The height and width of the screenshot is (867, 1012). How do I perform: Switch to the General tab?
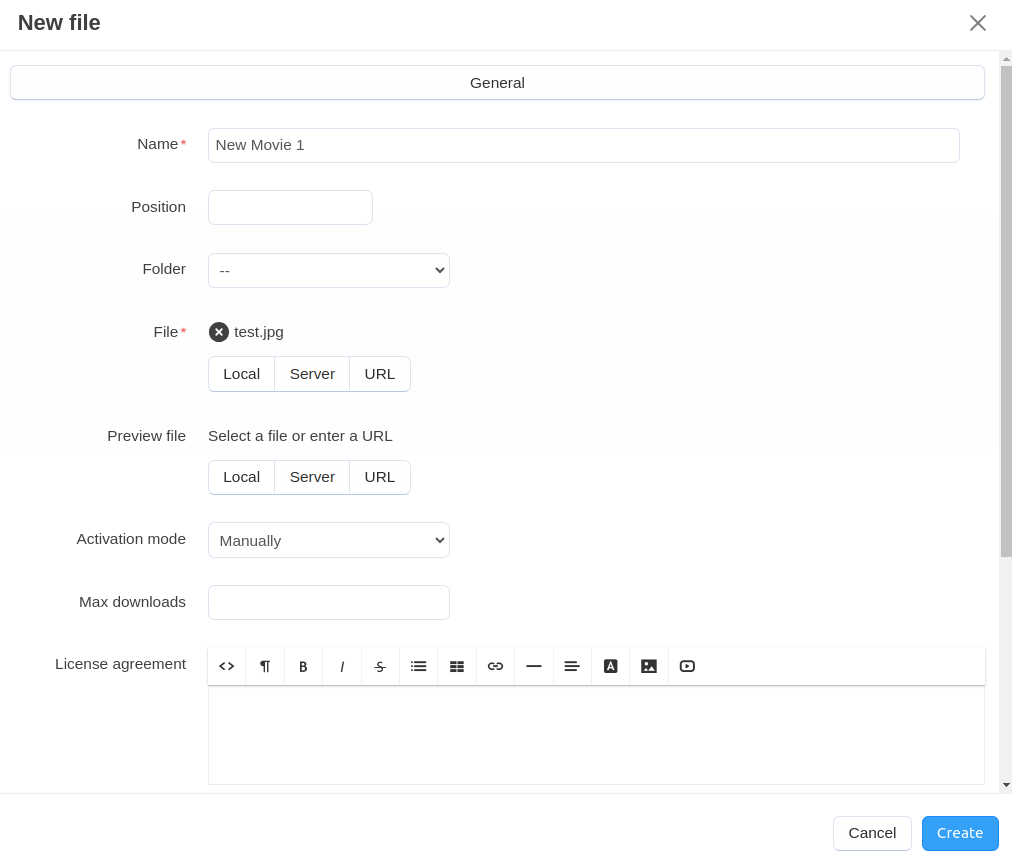click(x=497, y=83)
